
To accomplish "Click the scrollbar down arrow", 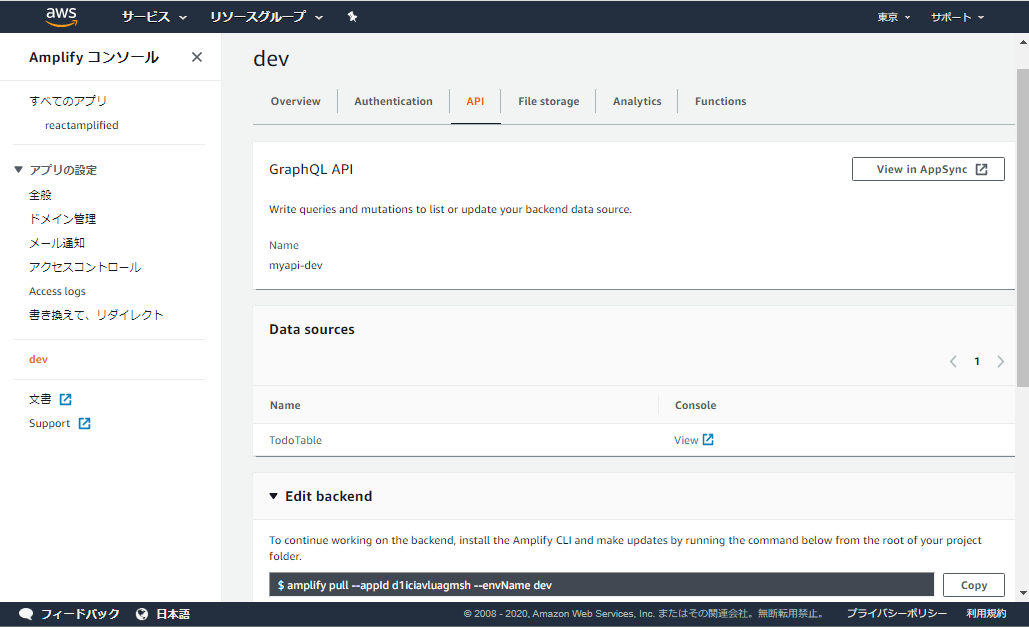I will 1023,593.
